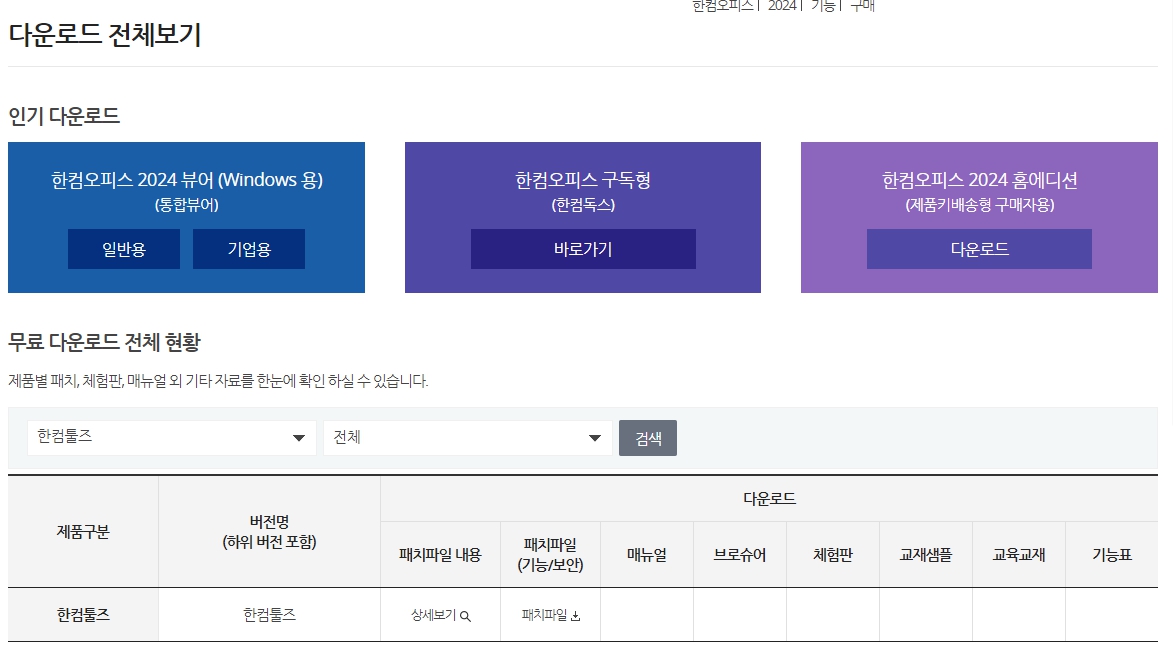This screenshot has width=1173, height=655.
Task: Click the 매뉴얼 column header
Action: click(647, 555)
